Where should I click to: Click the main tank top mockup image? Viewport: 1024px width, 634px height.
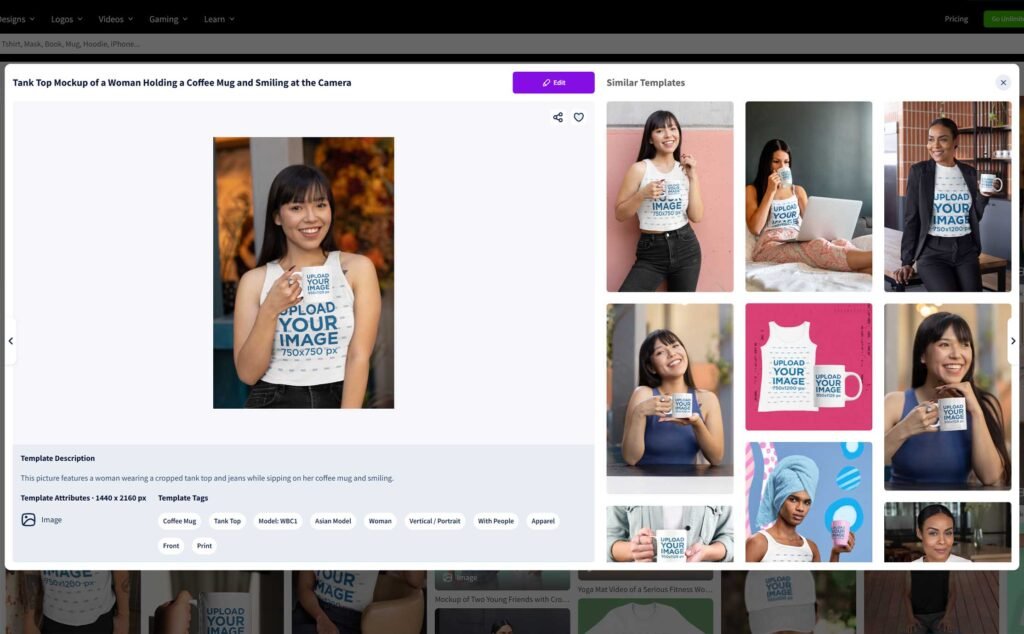pos(303,272)
